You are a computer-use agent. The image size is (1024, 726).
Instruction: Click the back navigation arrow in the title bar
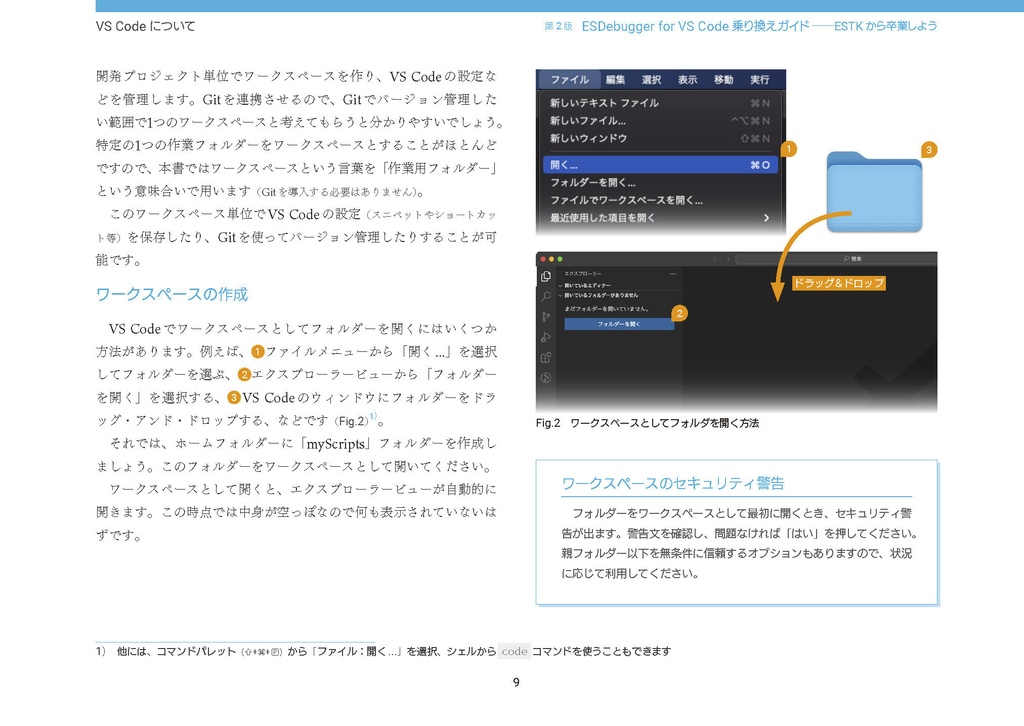(715, 259)
